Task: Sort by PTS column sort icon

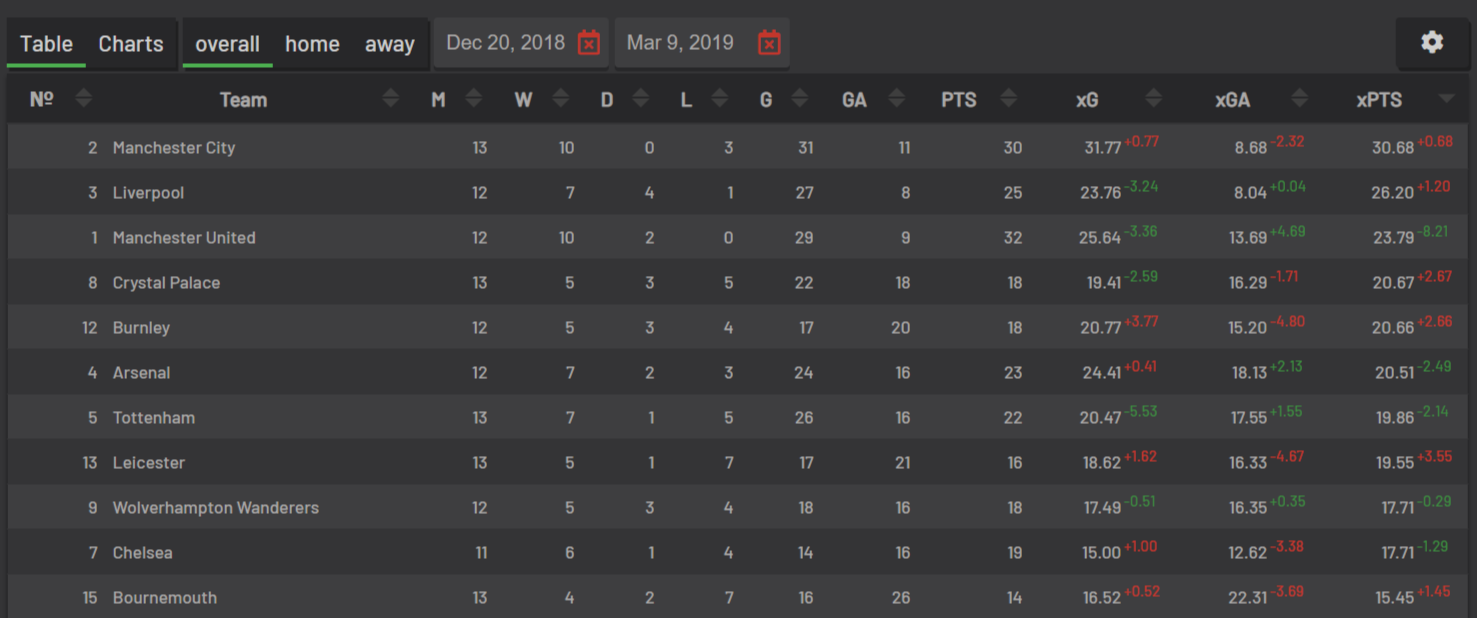Action: point(1008,99)
